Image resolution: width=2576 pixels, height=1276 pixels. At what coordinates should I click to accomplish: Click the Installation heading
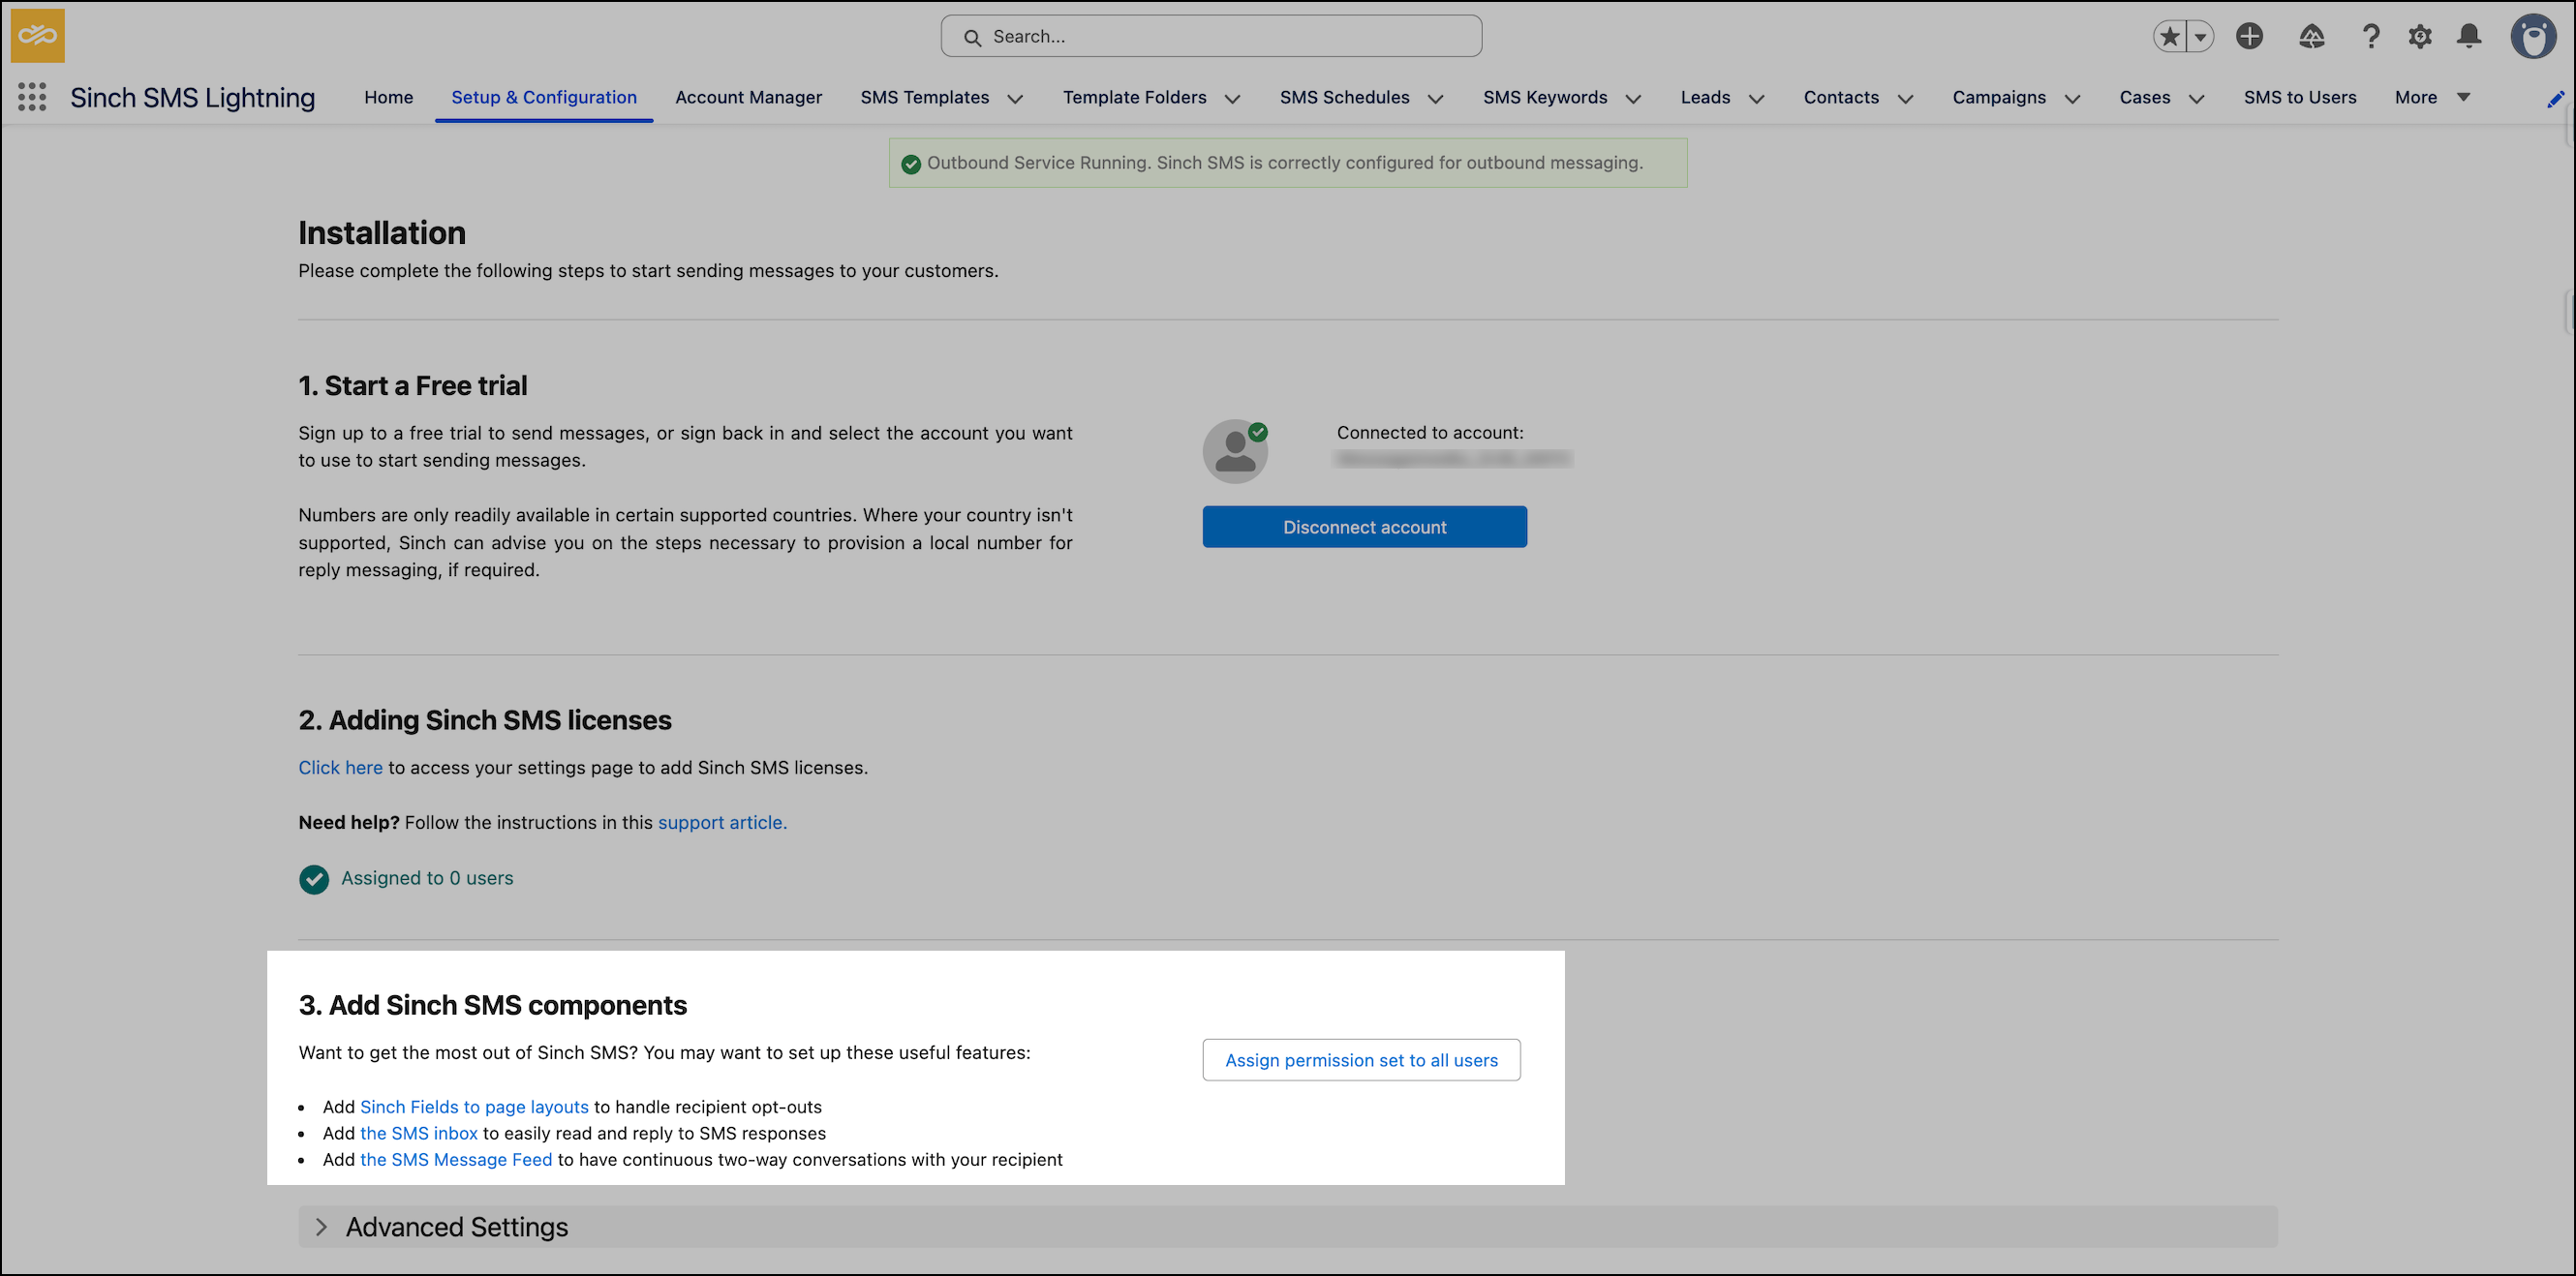coord(382,233)
